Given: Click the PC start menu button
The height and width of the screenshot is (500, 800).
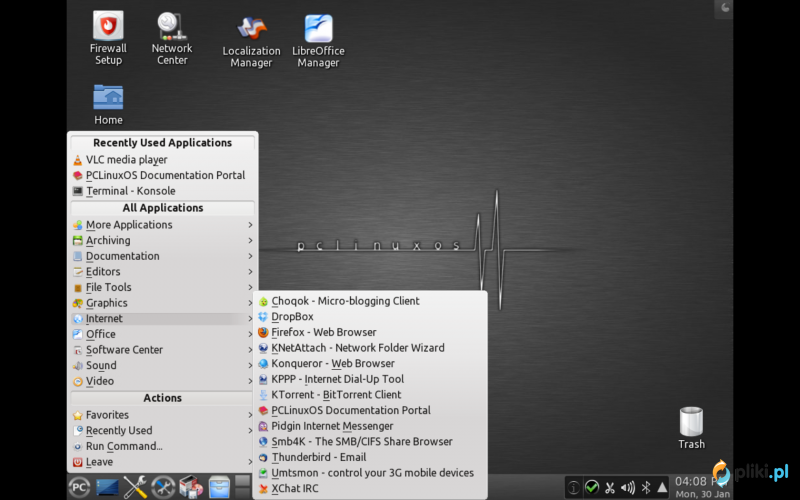Looking at the screenshot, I should pyautogui.click(x=79, y=487).
